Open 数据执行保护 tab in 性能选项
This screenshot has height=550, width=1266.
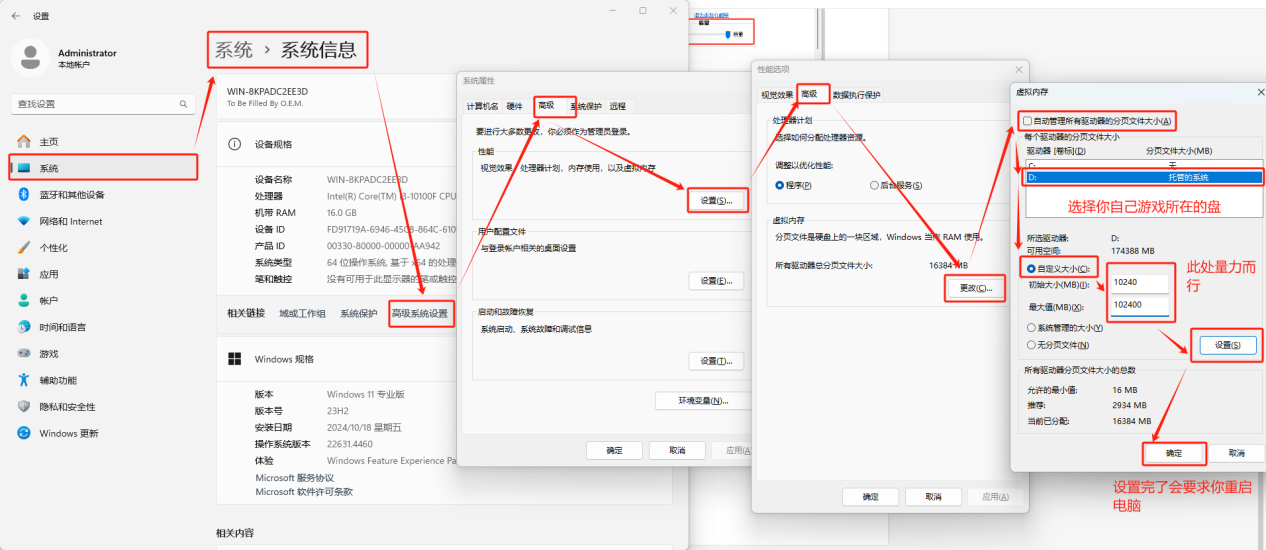[856, 95]
